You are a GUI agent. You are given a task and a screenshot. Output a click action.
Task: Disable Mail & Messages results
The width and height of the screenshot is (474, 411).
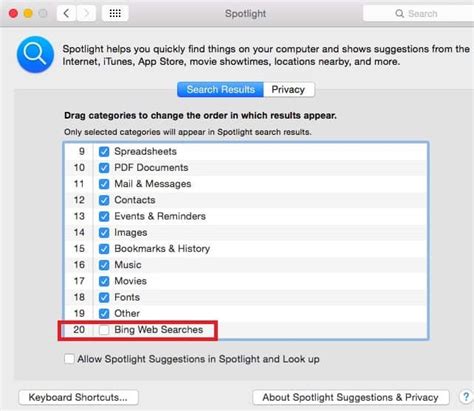click(104, 184)
